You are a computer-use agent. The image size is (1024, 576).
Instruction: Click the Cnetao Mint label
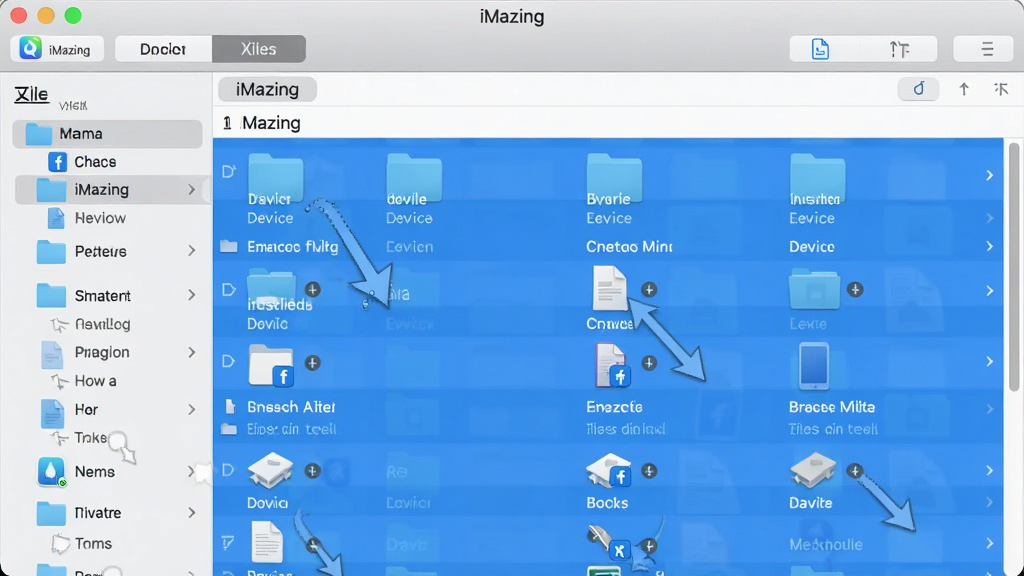pyautogui.click(x=630, y=247)
